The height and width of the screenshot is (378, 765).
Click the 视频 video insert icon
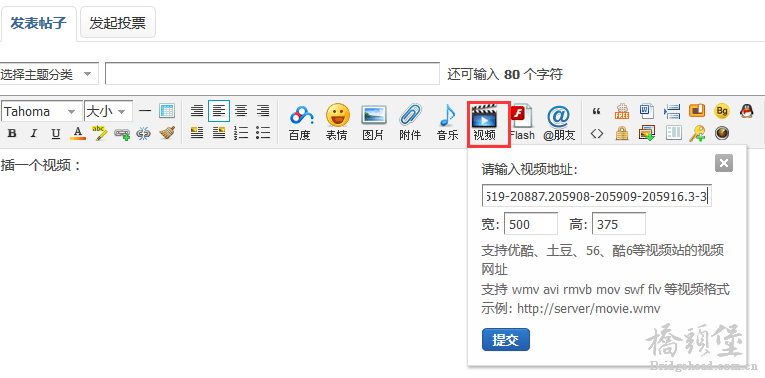point(484,123)
